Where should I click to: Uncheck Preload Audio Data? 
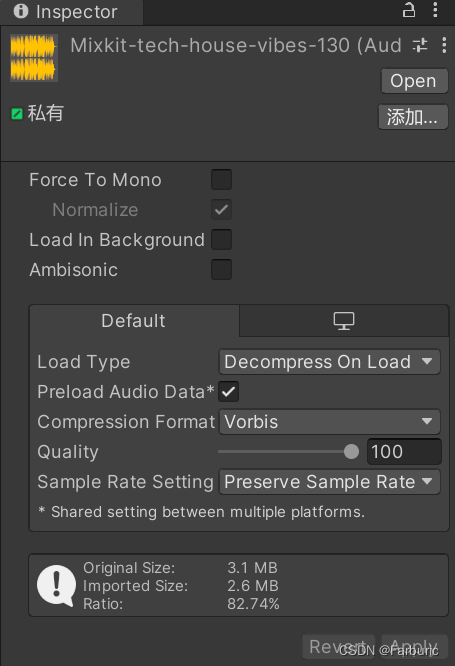[x=229, y=392]
